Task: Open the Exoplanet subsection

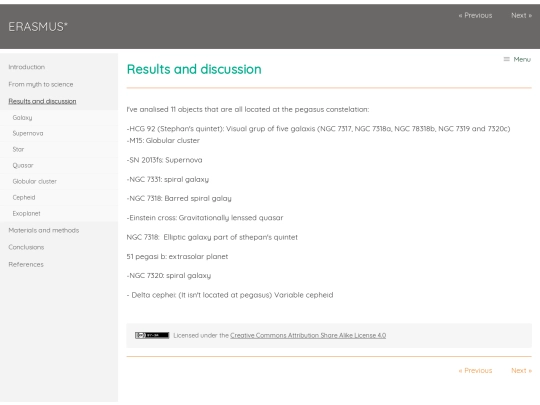Action: tap(26, 214)
